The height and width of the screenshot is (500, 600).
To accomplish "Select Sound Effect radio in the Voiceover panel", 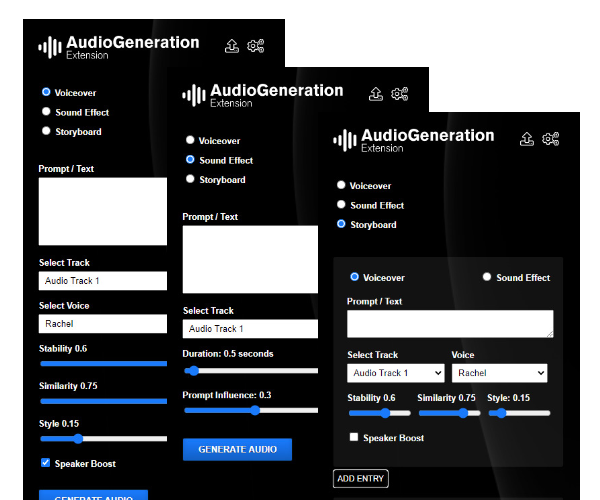I will point(46,111).
